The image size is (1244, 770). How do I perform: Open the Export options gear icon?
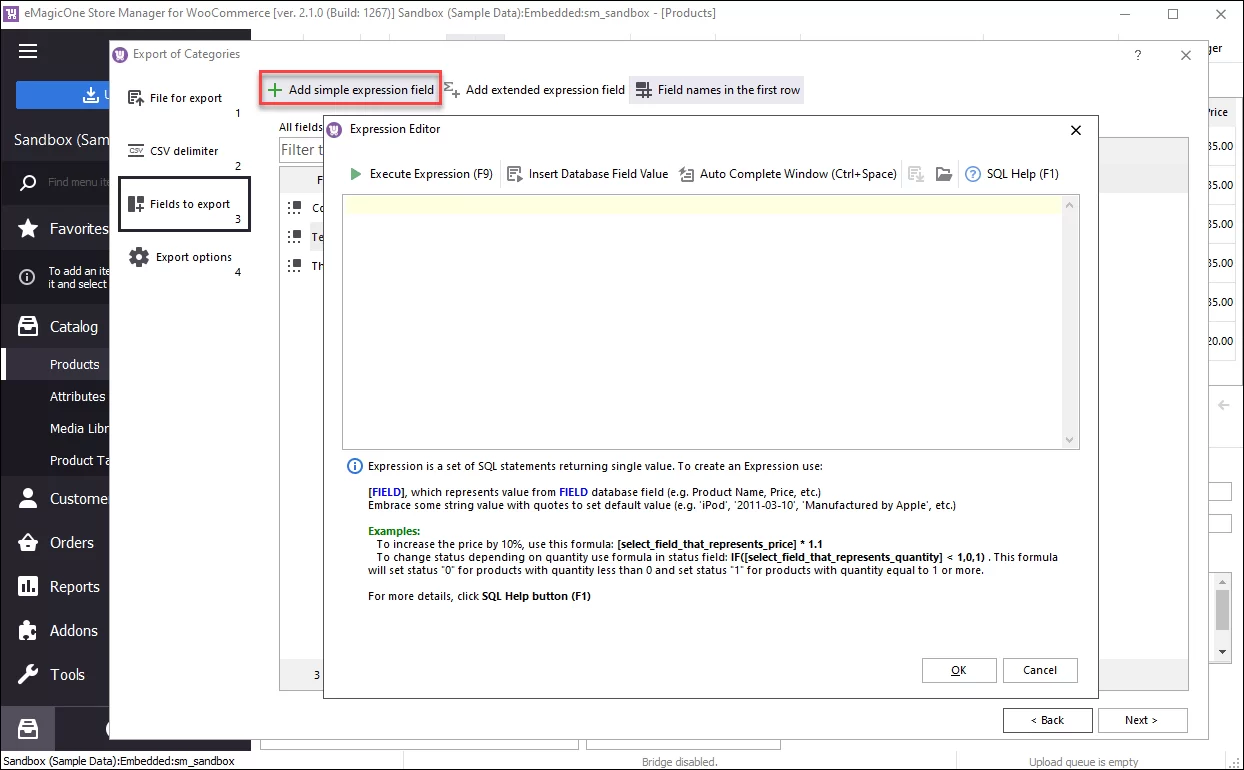(138, 256)
